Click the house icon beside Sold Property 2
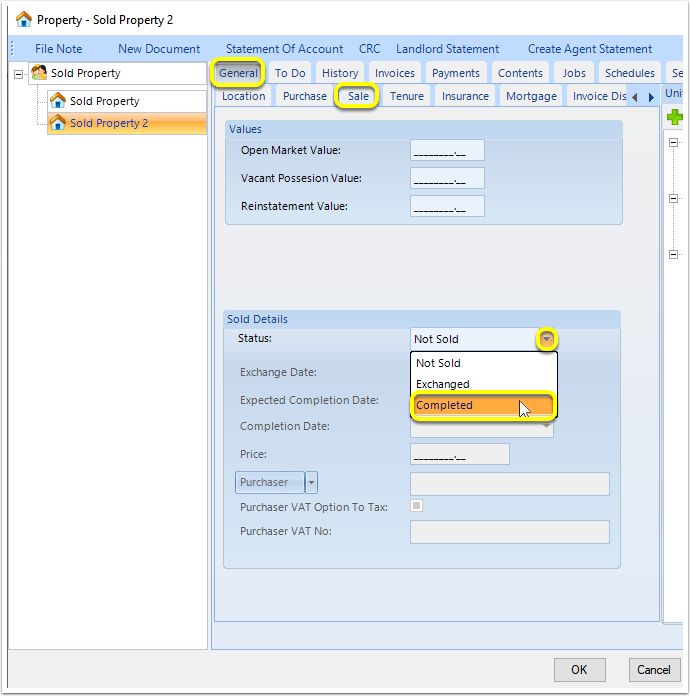Image resolution: width=690 pixels, height=696 pixels. coord(58,123)
